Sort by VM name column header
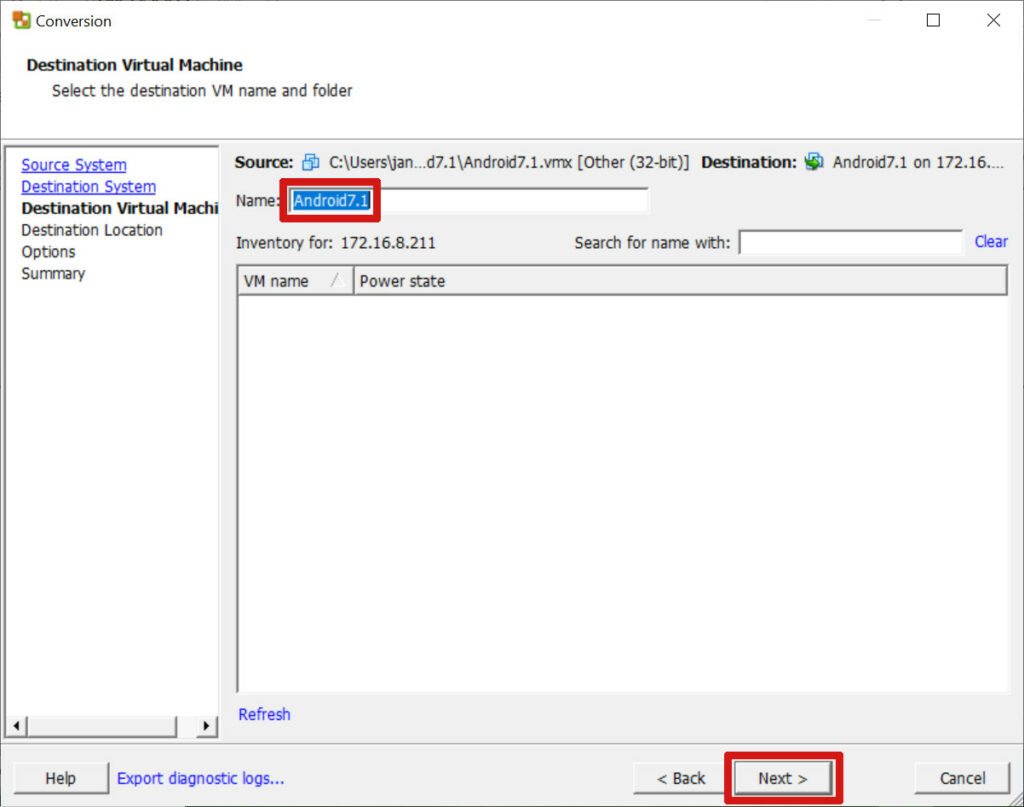The height and width of the screenshot is (807, 1024). [x=295, y=281]
